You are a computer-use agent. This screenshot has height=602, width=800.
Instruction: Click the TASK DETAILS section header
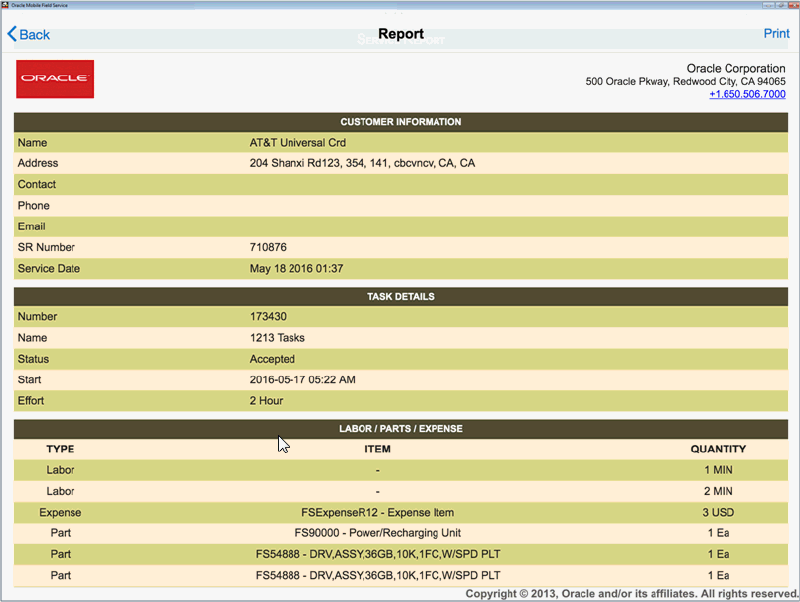pos(401,296)
